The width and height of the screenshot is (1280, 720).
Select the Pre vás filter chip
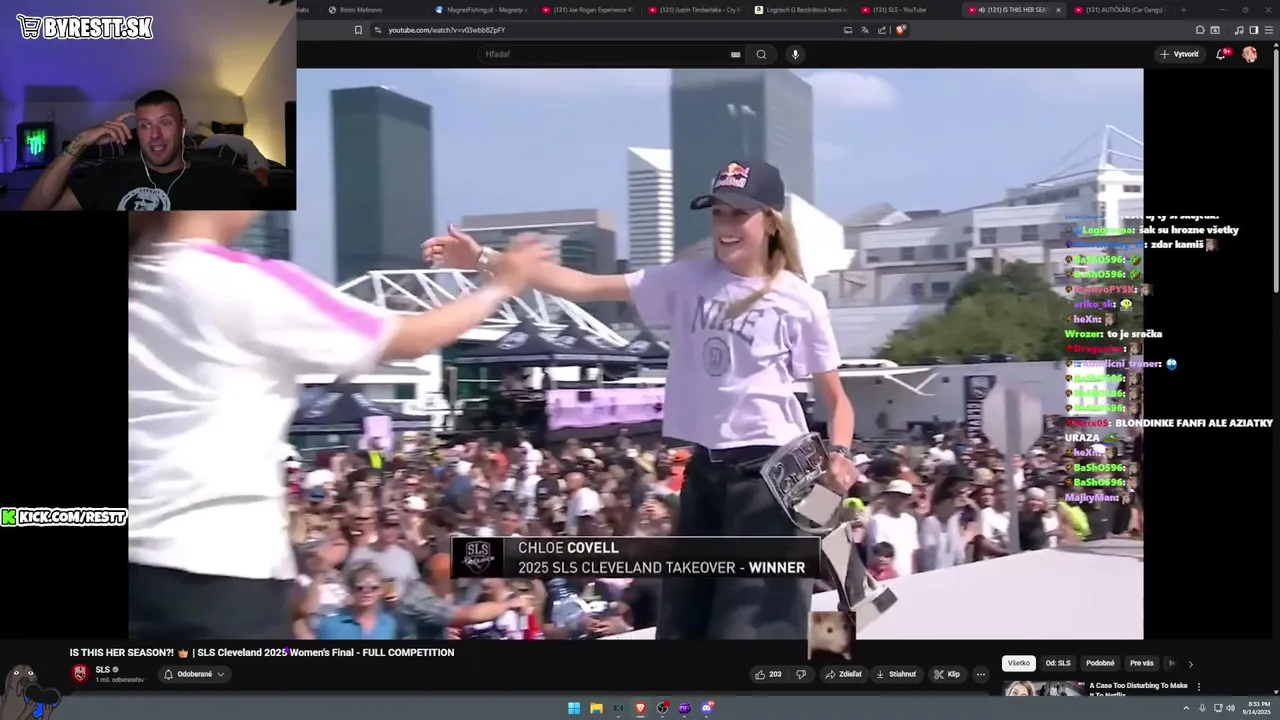tap(1141, 663)
